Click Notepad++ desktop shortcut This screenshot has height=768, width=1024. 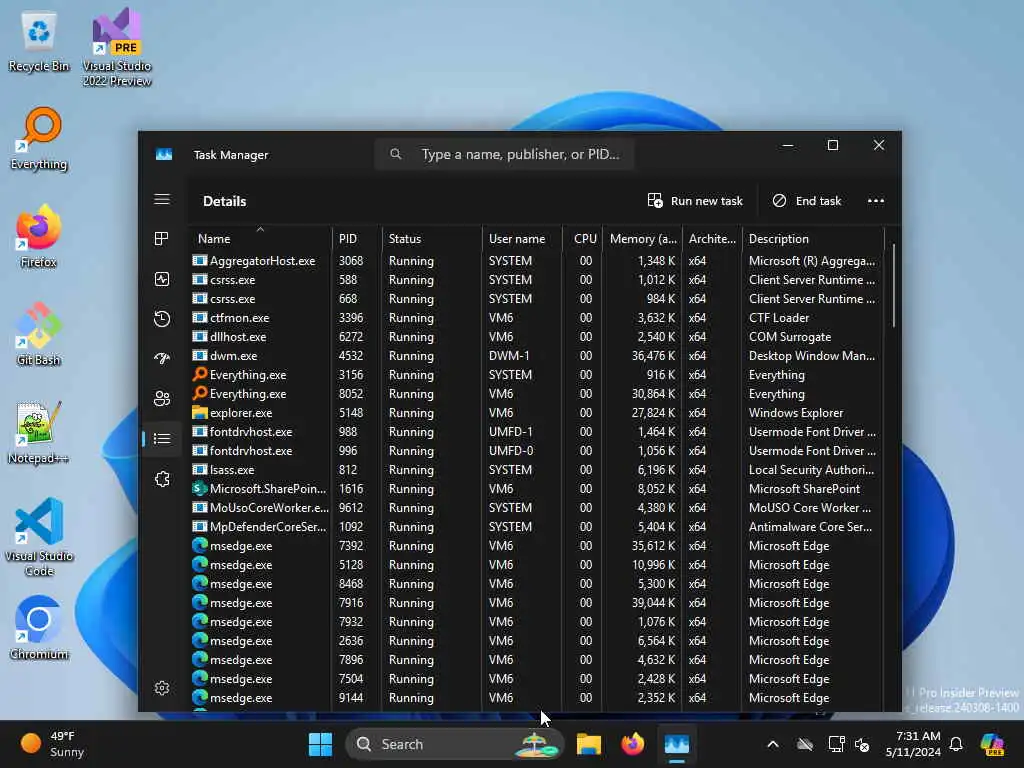[39, 432]
